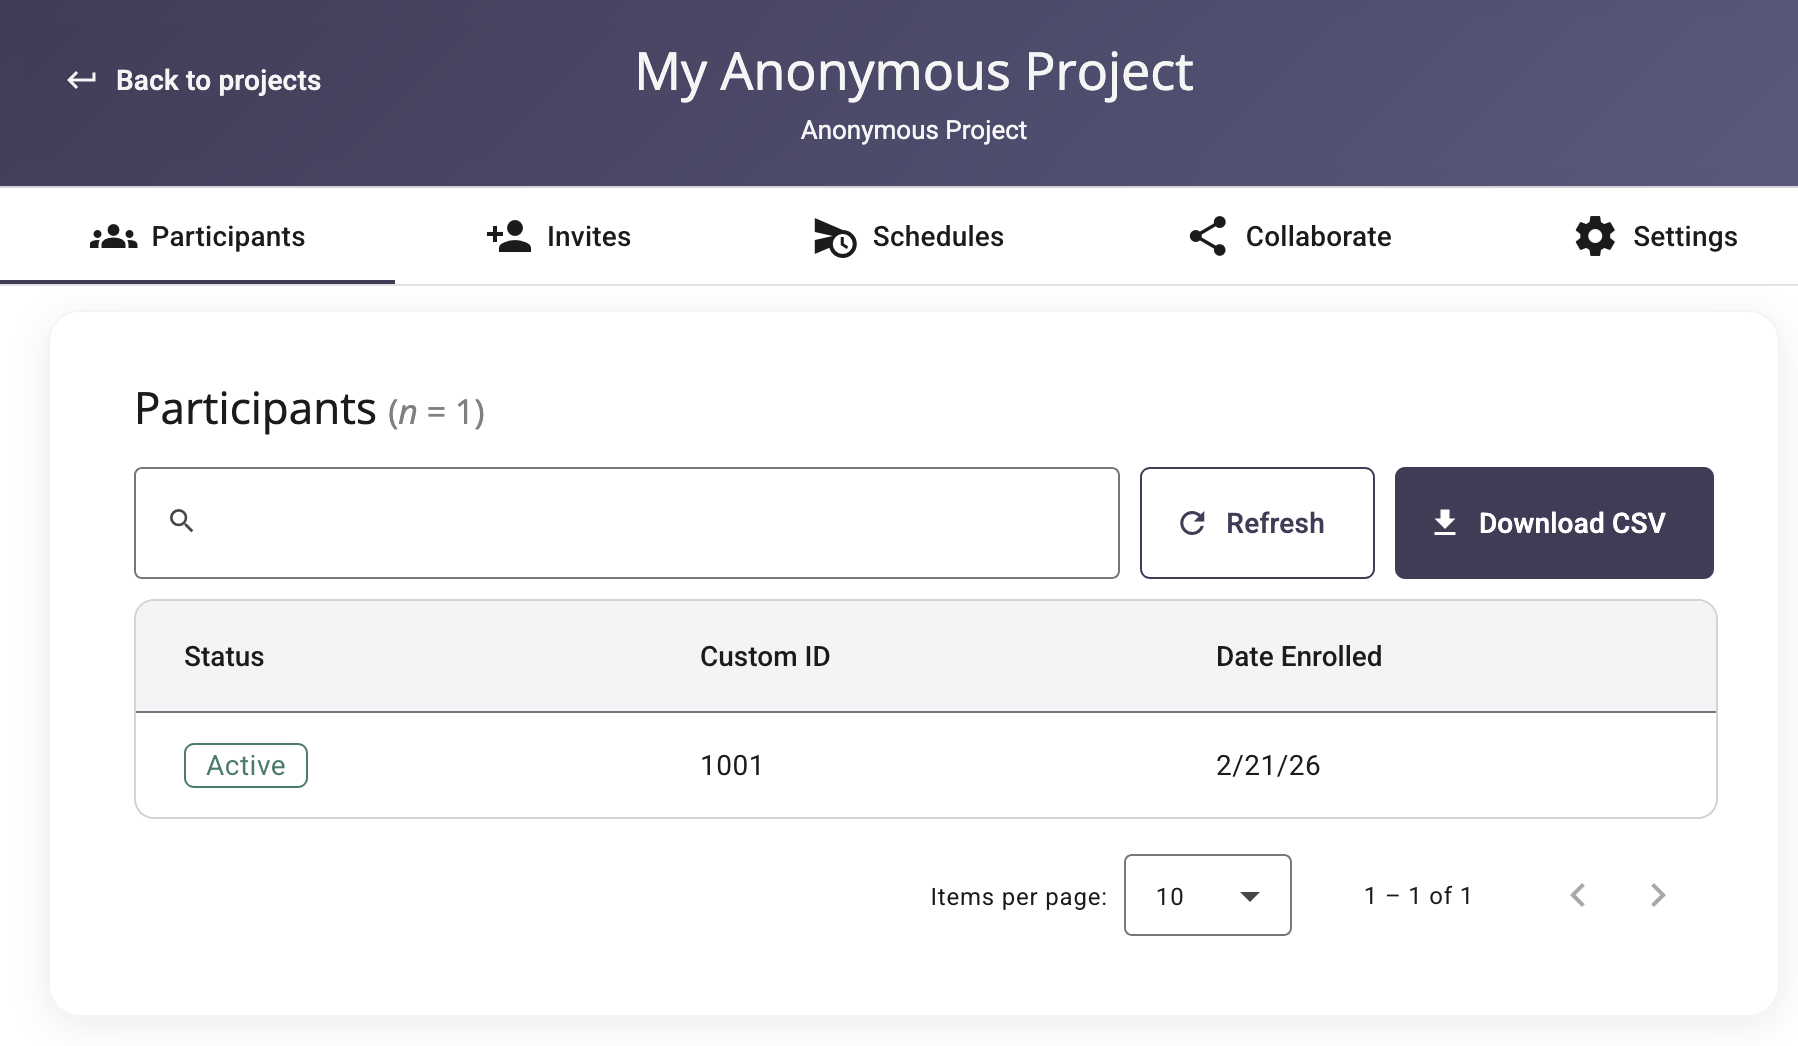
Task: Follow the Back to projects link
Action: [218, 80]
